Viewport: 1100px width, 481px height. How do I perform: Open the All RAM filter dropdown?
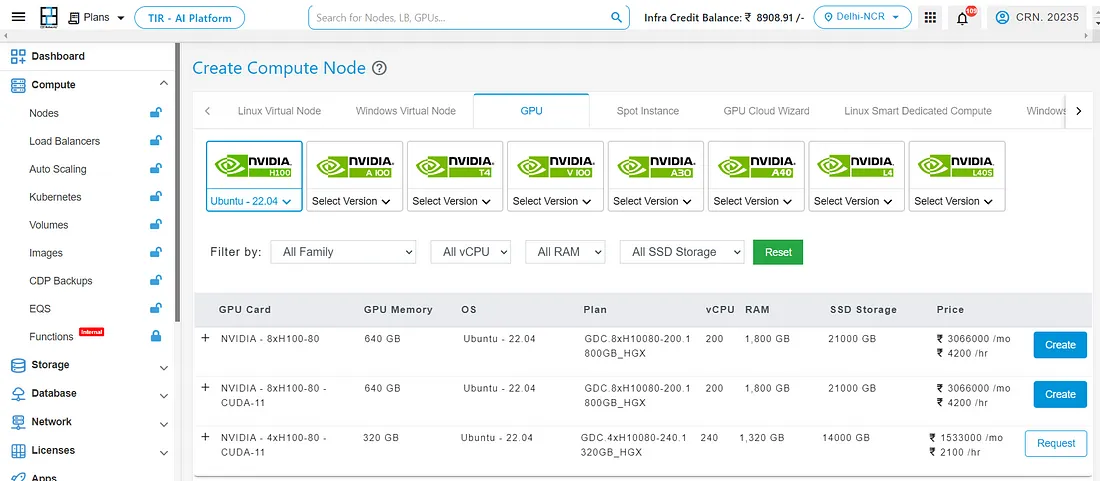tap(565, 252)
